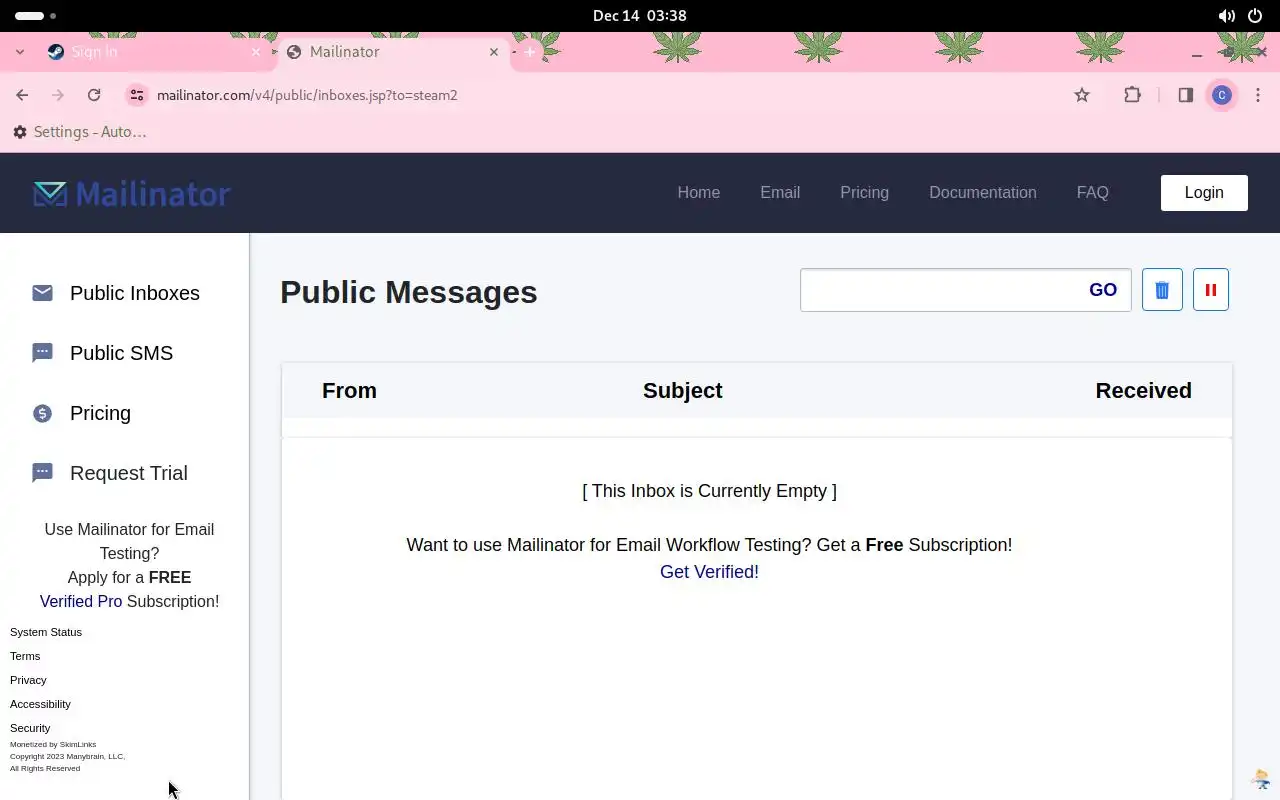View site information icon in address bar

click(137, 95)
